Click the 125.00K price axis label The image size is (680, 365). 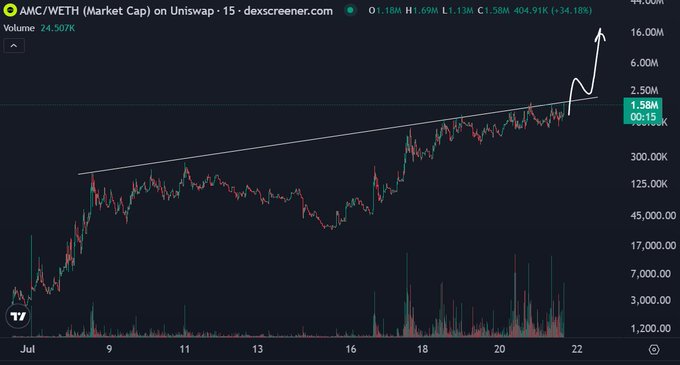tap(649, 184)
